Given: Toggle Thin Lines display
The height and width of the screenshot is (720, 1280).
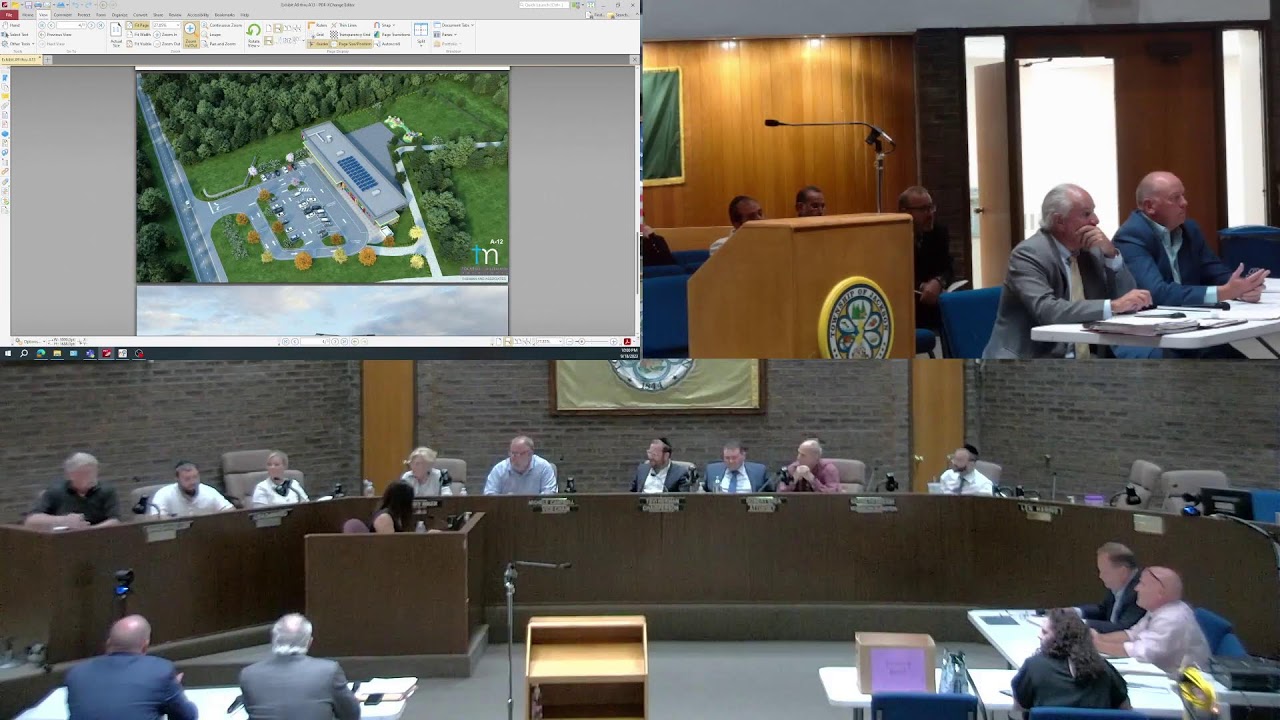Looking at the screenshot, I should [344, 25].
